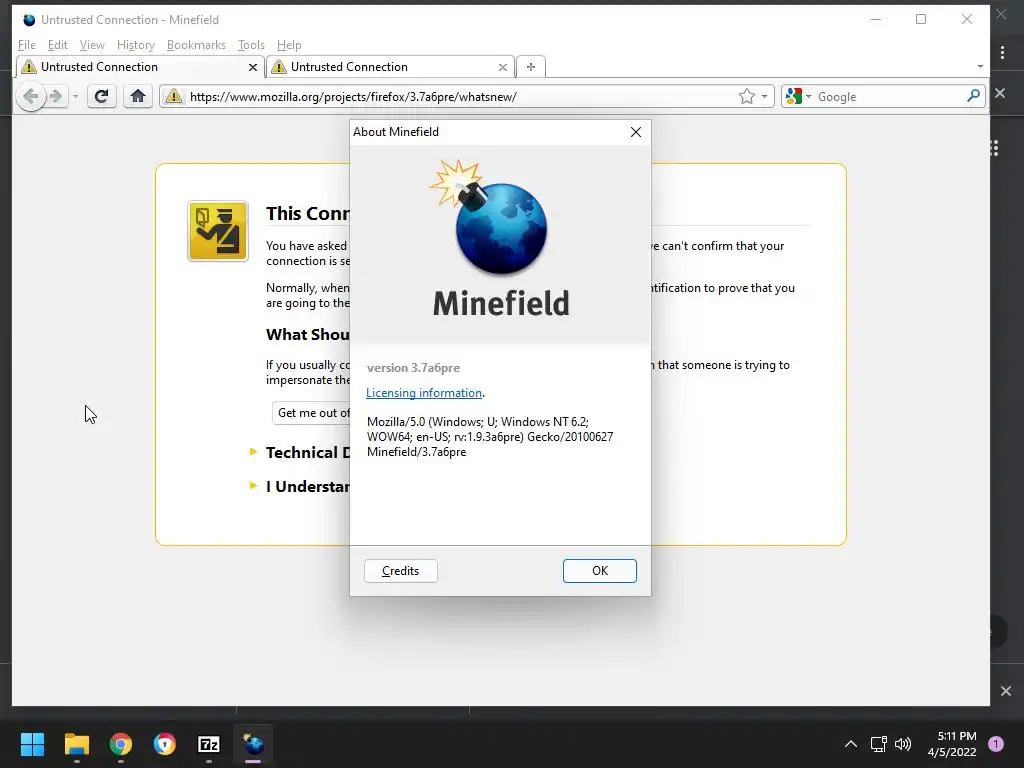Bookmark this page with the star icon
1024x768 pixels.
[x=746, y=97]
